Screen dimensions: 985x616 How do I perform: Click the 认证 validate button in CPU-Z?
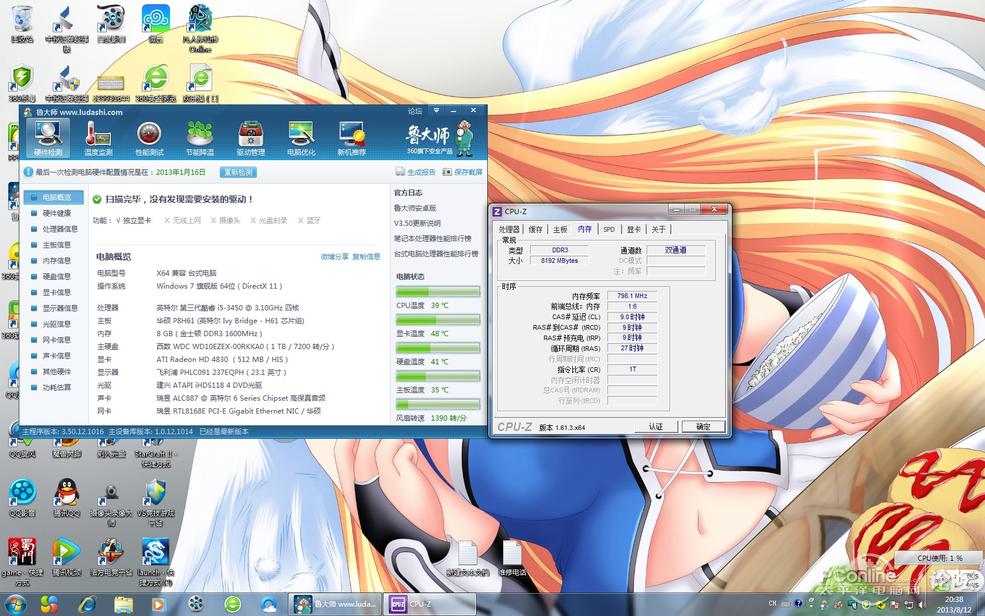pos(656,427)
